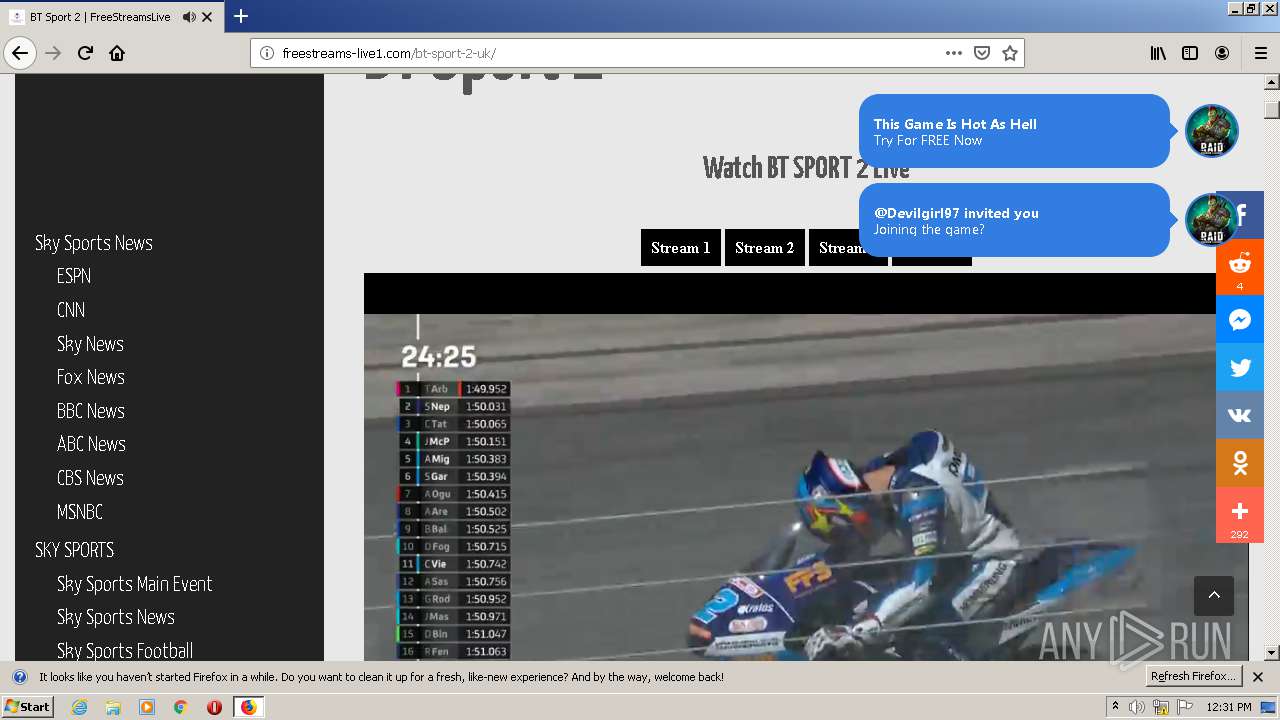Bookmark this page with star icon

(x=1010, y=53)
